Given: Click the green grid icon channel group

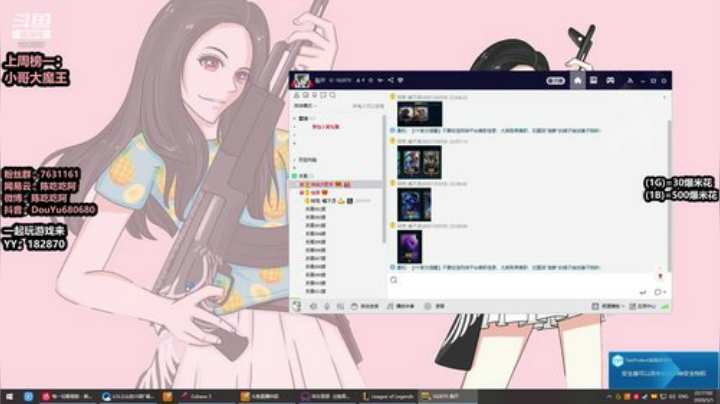Looking at the screenshot, I should (294, 176).
